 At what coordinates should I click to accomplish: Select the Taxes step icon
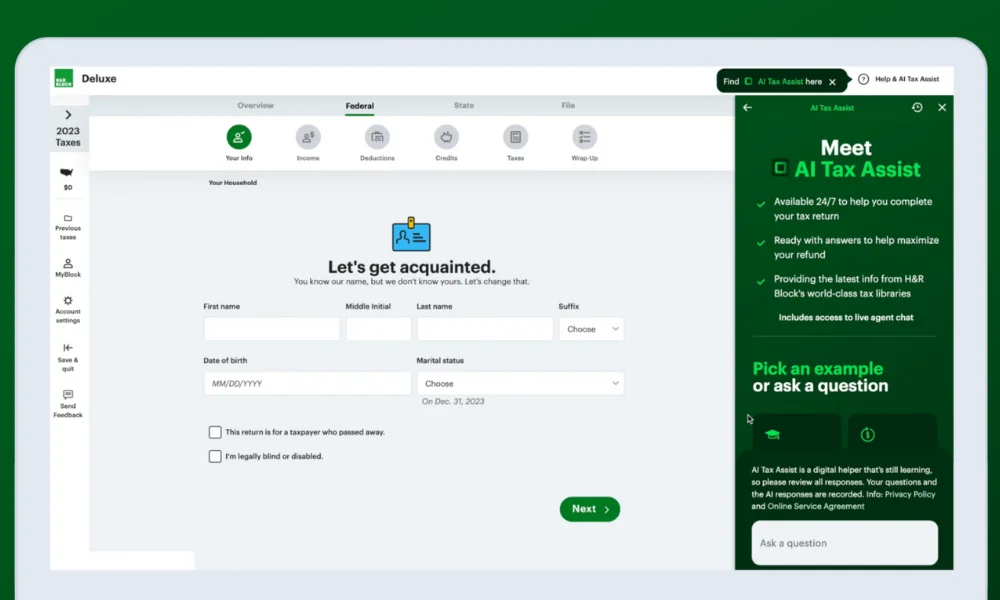click(x=514, y=138)
